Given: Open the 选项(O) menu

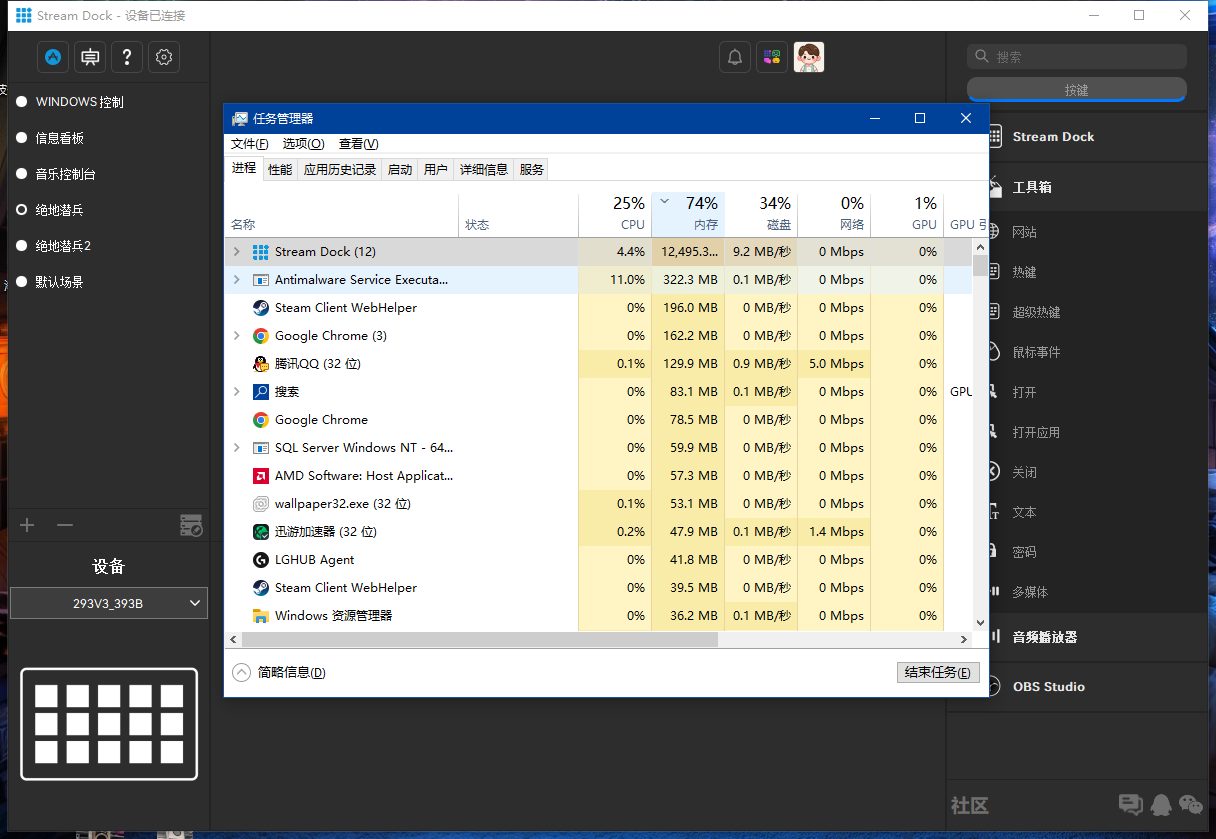Looking at the screenshot, I should click(x=303, y=144).
